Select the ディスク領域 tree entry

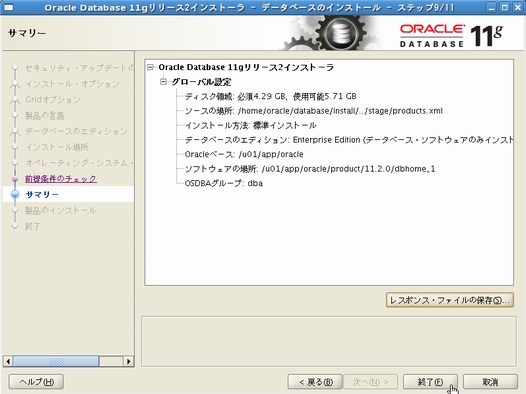(270, 97)
